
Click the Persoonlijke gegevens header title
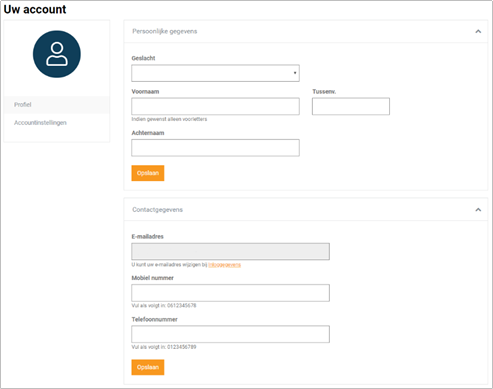tap(165, 31)
